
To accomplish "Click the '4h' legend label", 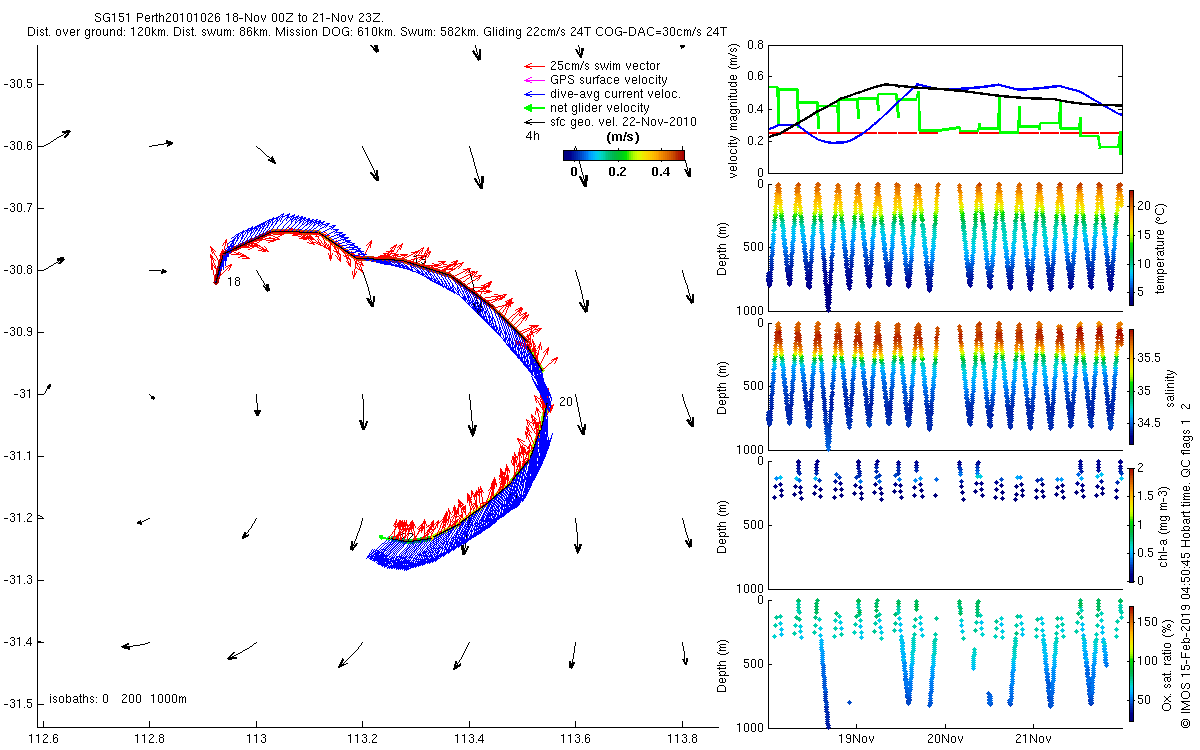I will (x=532, y=136).
